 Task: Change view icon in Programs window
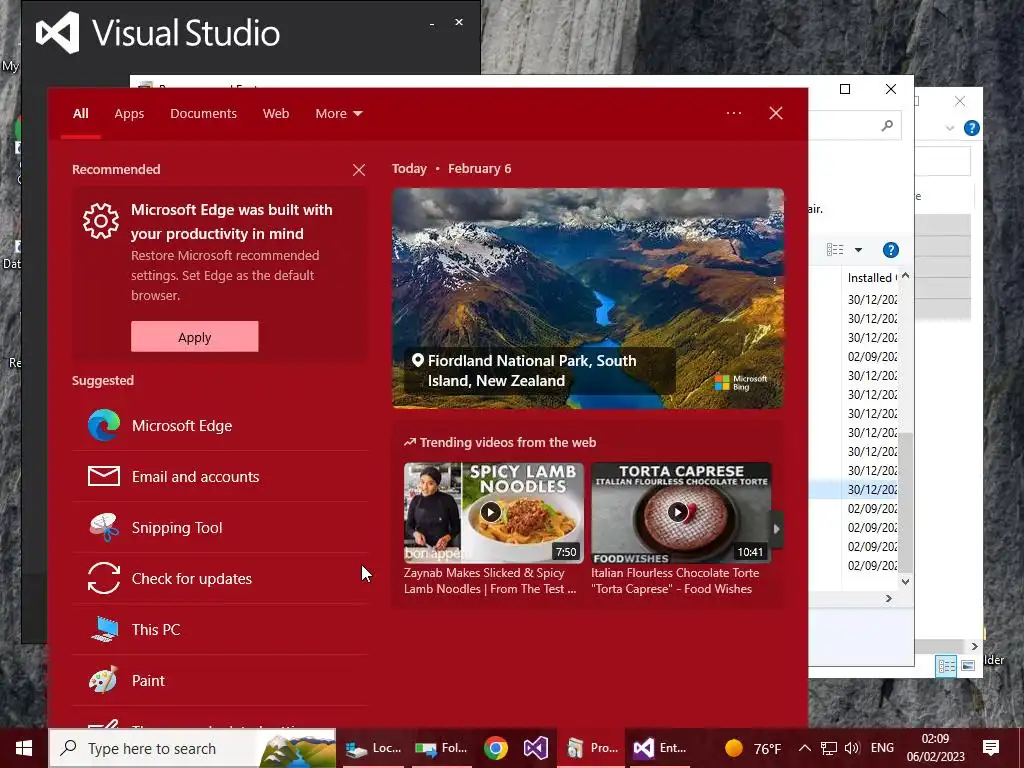tap(835, 249)
